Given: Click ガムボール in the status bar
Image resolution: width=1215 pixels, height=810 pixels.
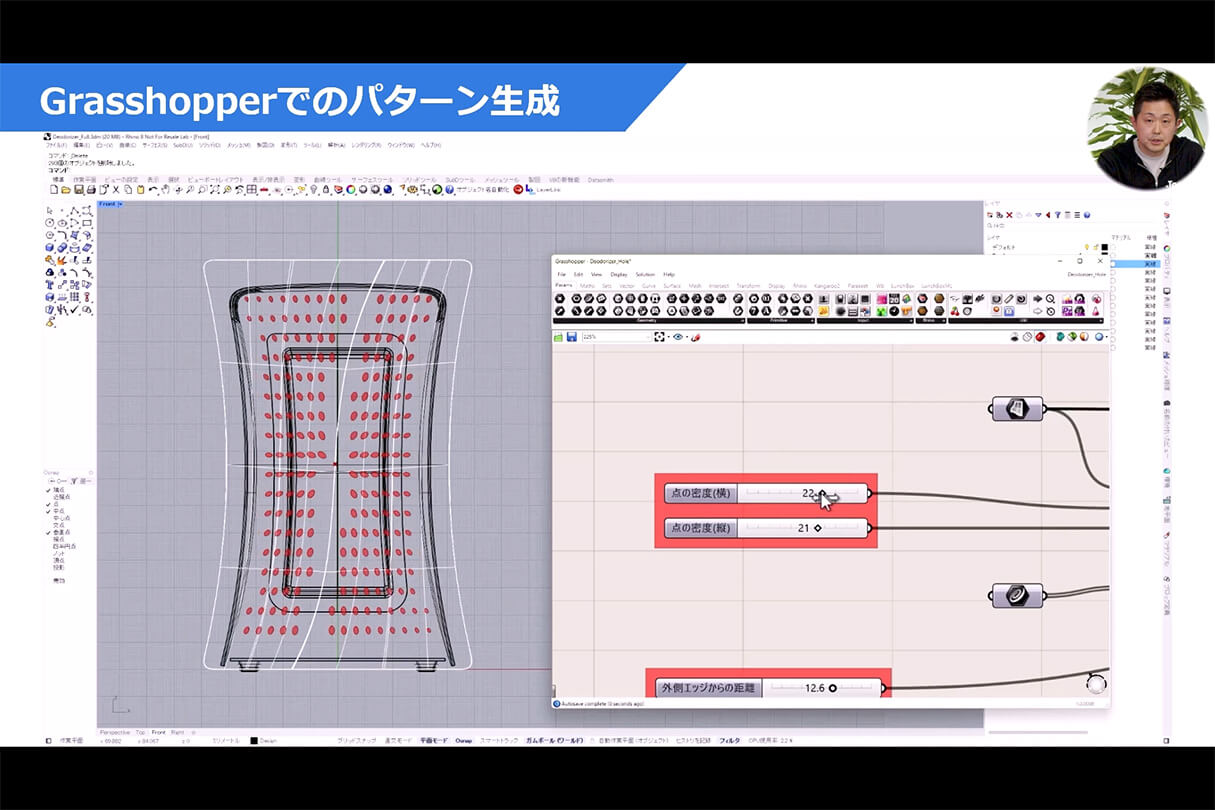Looking at the screenshot, I should [554, 741].
